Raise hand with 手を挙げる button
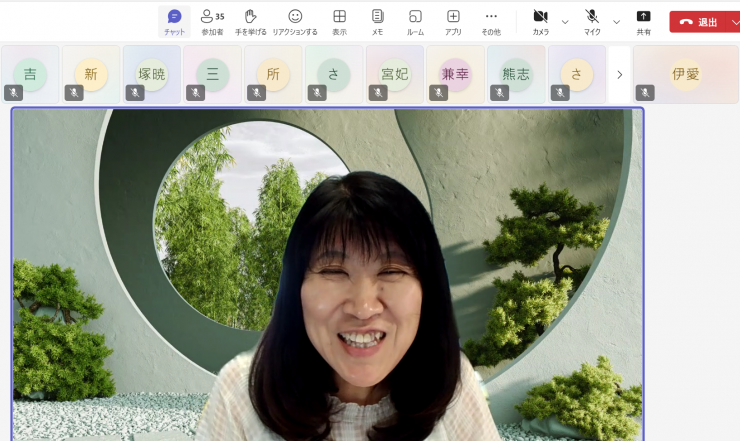Viewport: 740px width, 441px height. (251, 22)
